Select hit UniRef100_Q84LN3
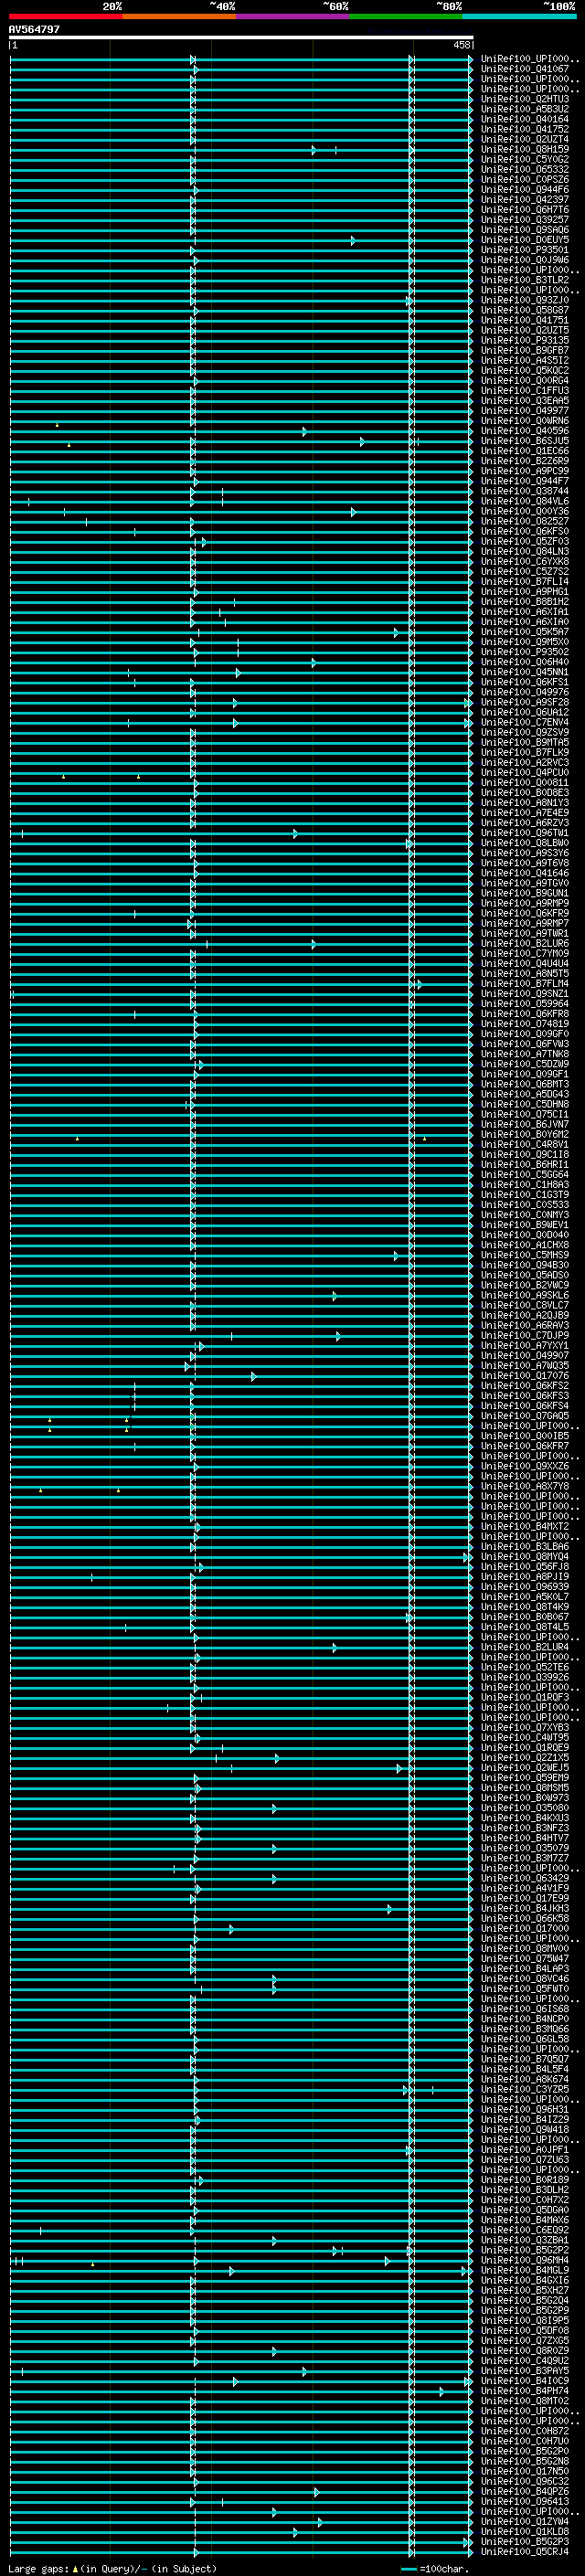This screenshot has height=2576, width=585. coord(525,551)
